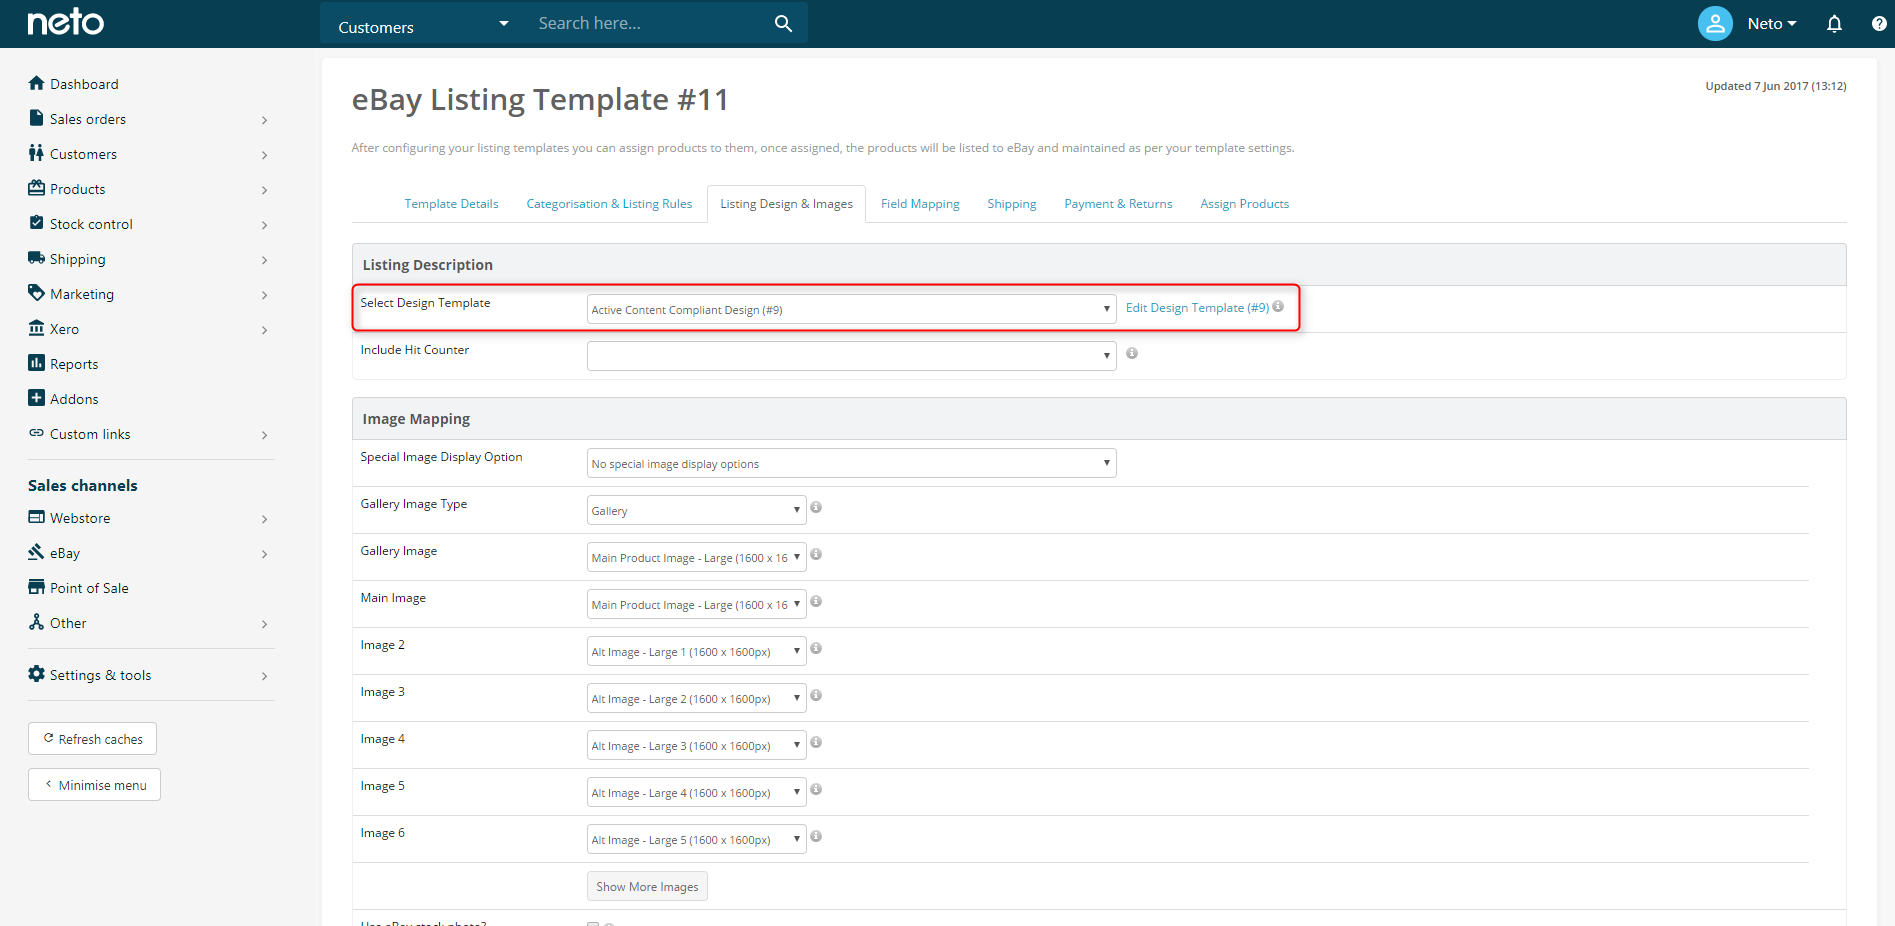Click the Minimise menu button
The width and height of the screenshot is (1895, 926).
(x=94, y=785)
